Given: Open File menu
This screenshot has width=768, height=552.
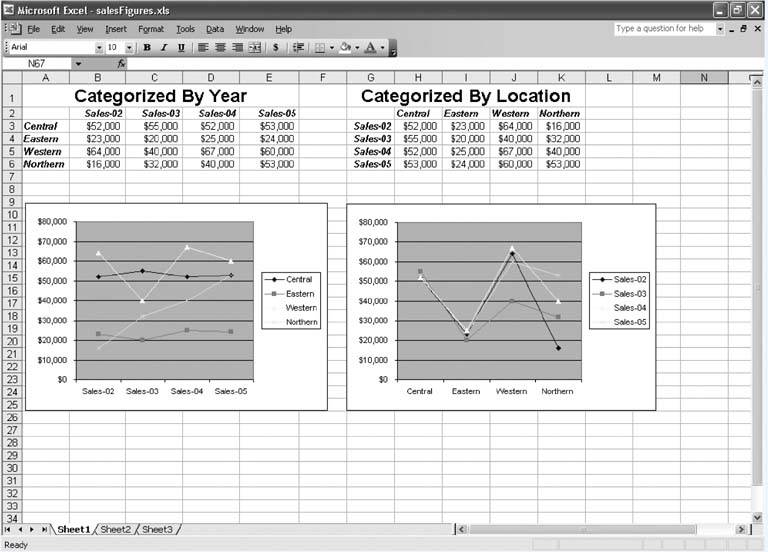Looking at the screenshot, I should [x=33, y=29].
